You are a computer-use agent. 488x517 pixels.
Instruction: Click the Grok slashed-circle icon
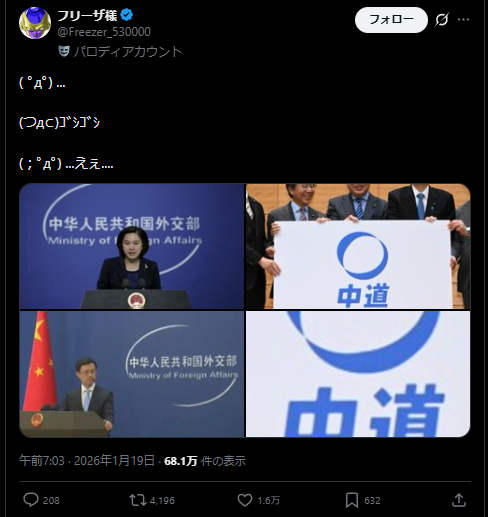pyautogui.click(x=442, y=20)
